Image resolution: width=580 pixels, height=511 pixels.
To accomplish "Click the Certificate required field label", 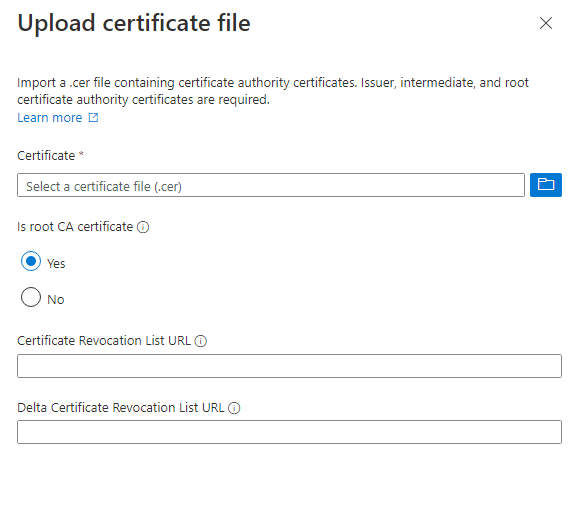I will (x=50, y=155).
